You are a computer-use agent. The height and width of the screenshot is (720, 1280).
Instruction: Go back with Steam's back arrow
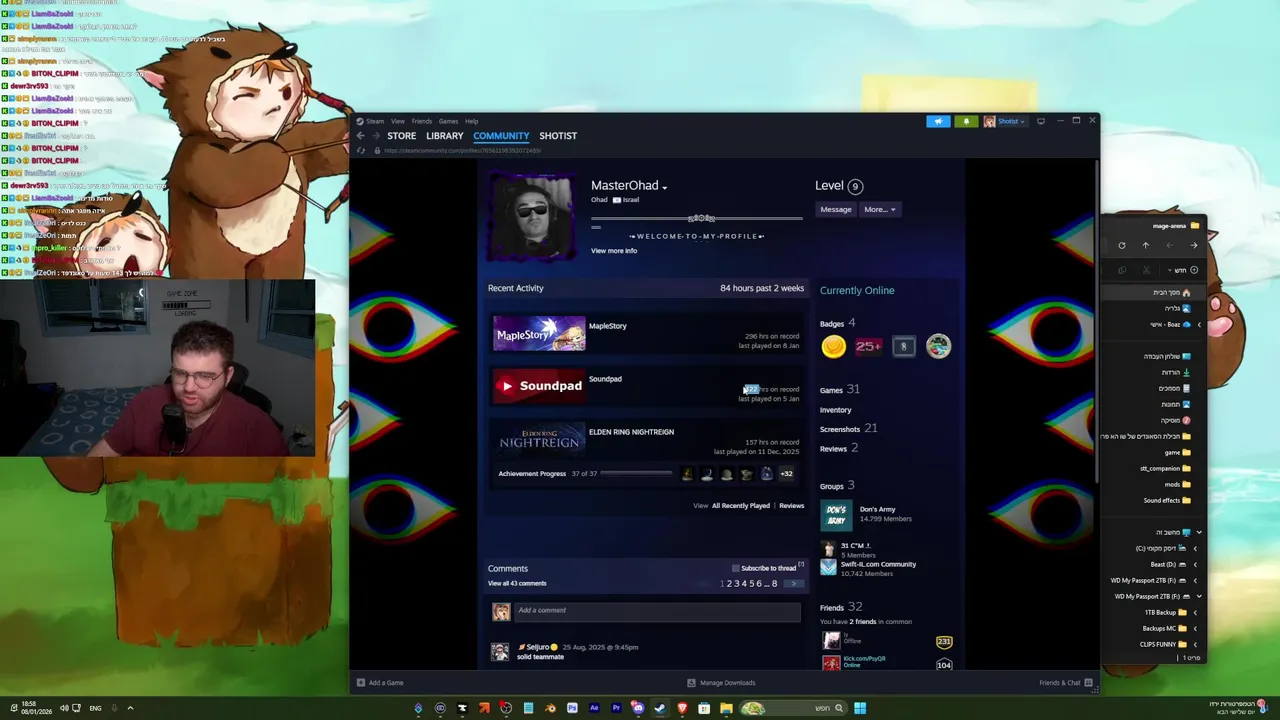pos(361,136)
